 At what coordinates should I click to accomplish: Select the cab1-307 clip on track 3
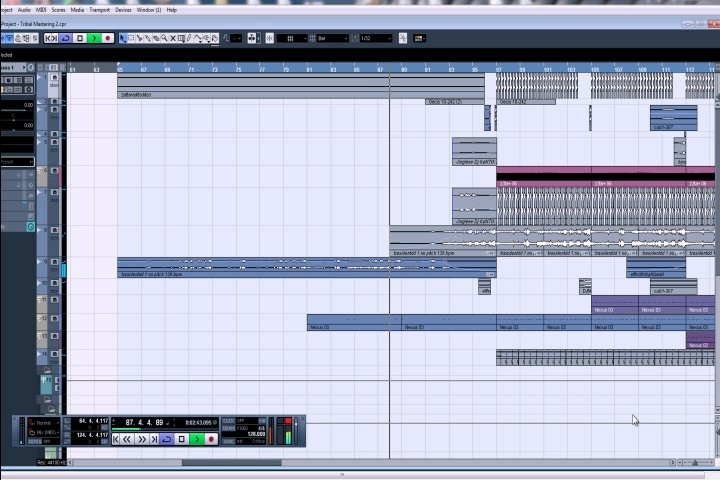pyautogui.click(x=674, y=118)
